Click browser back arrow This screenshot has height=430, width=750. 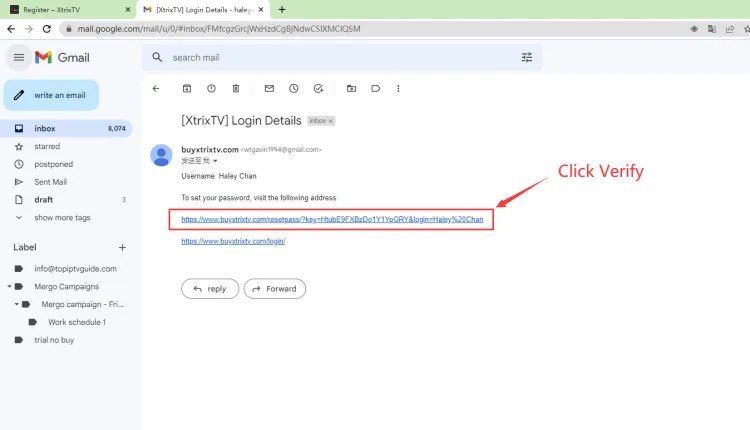coord(11,29)
